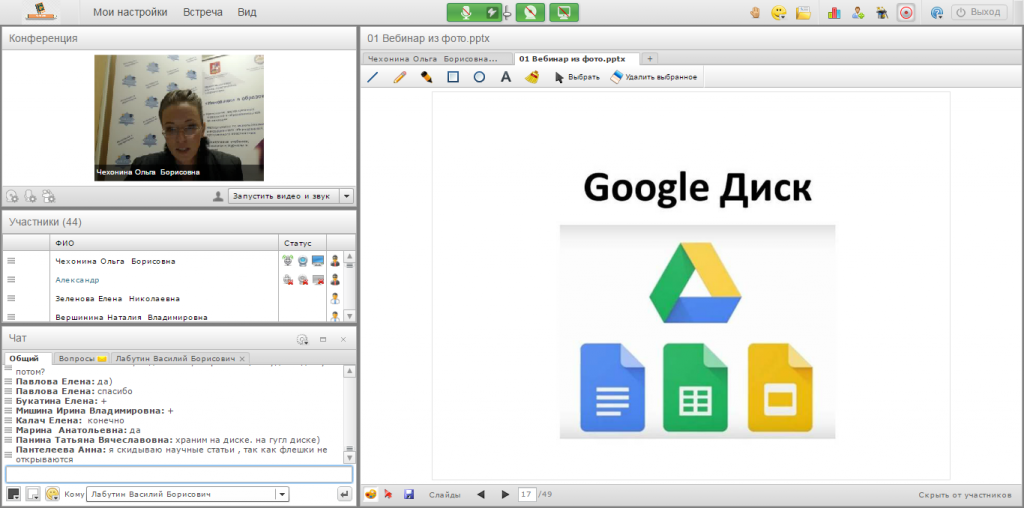Open the Мои настройки menu

[x=130, y=12]
